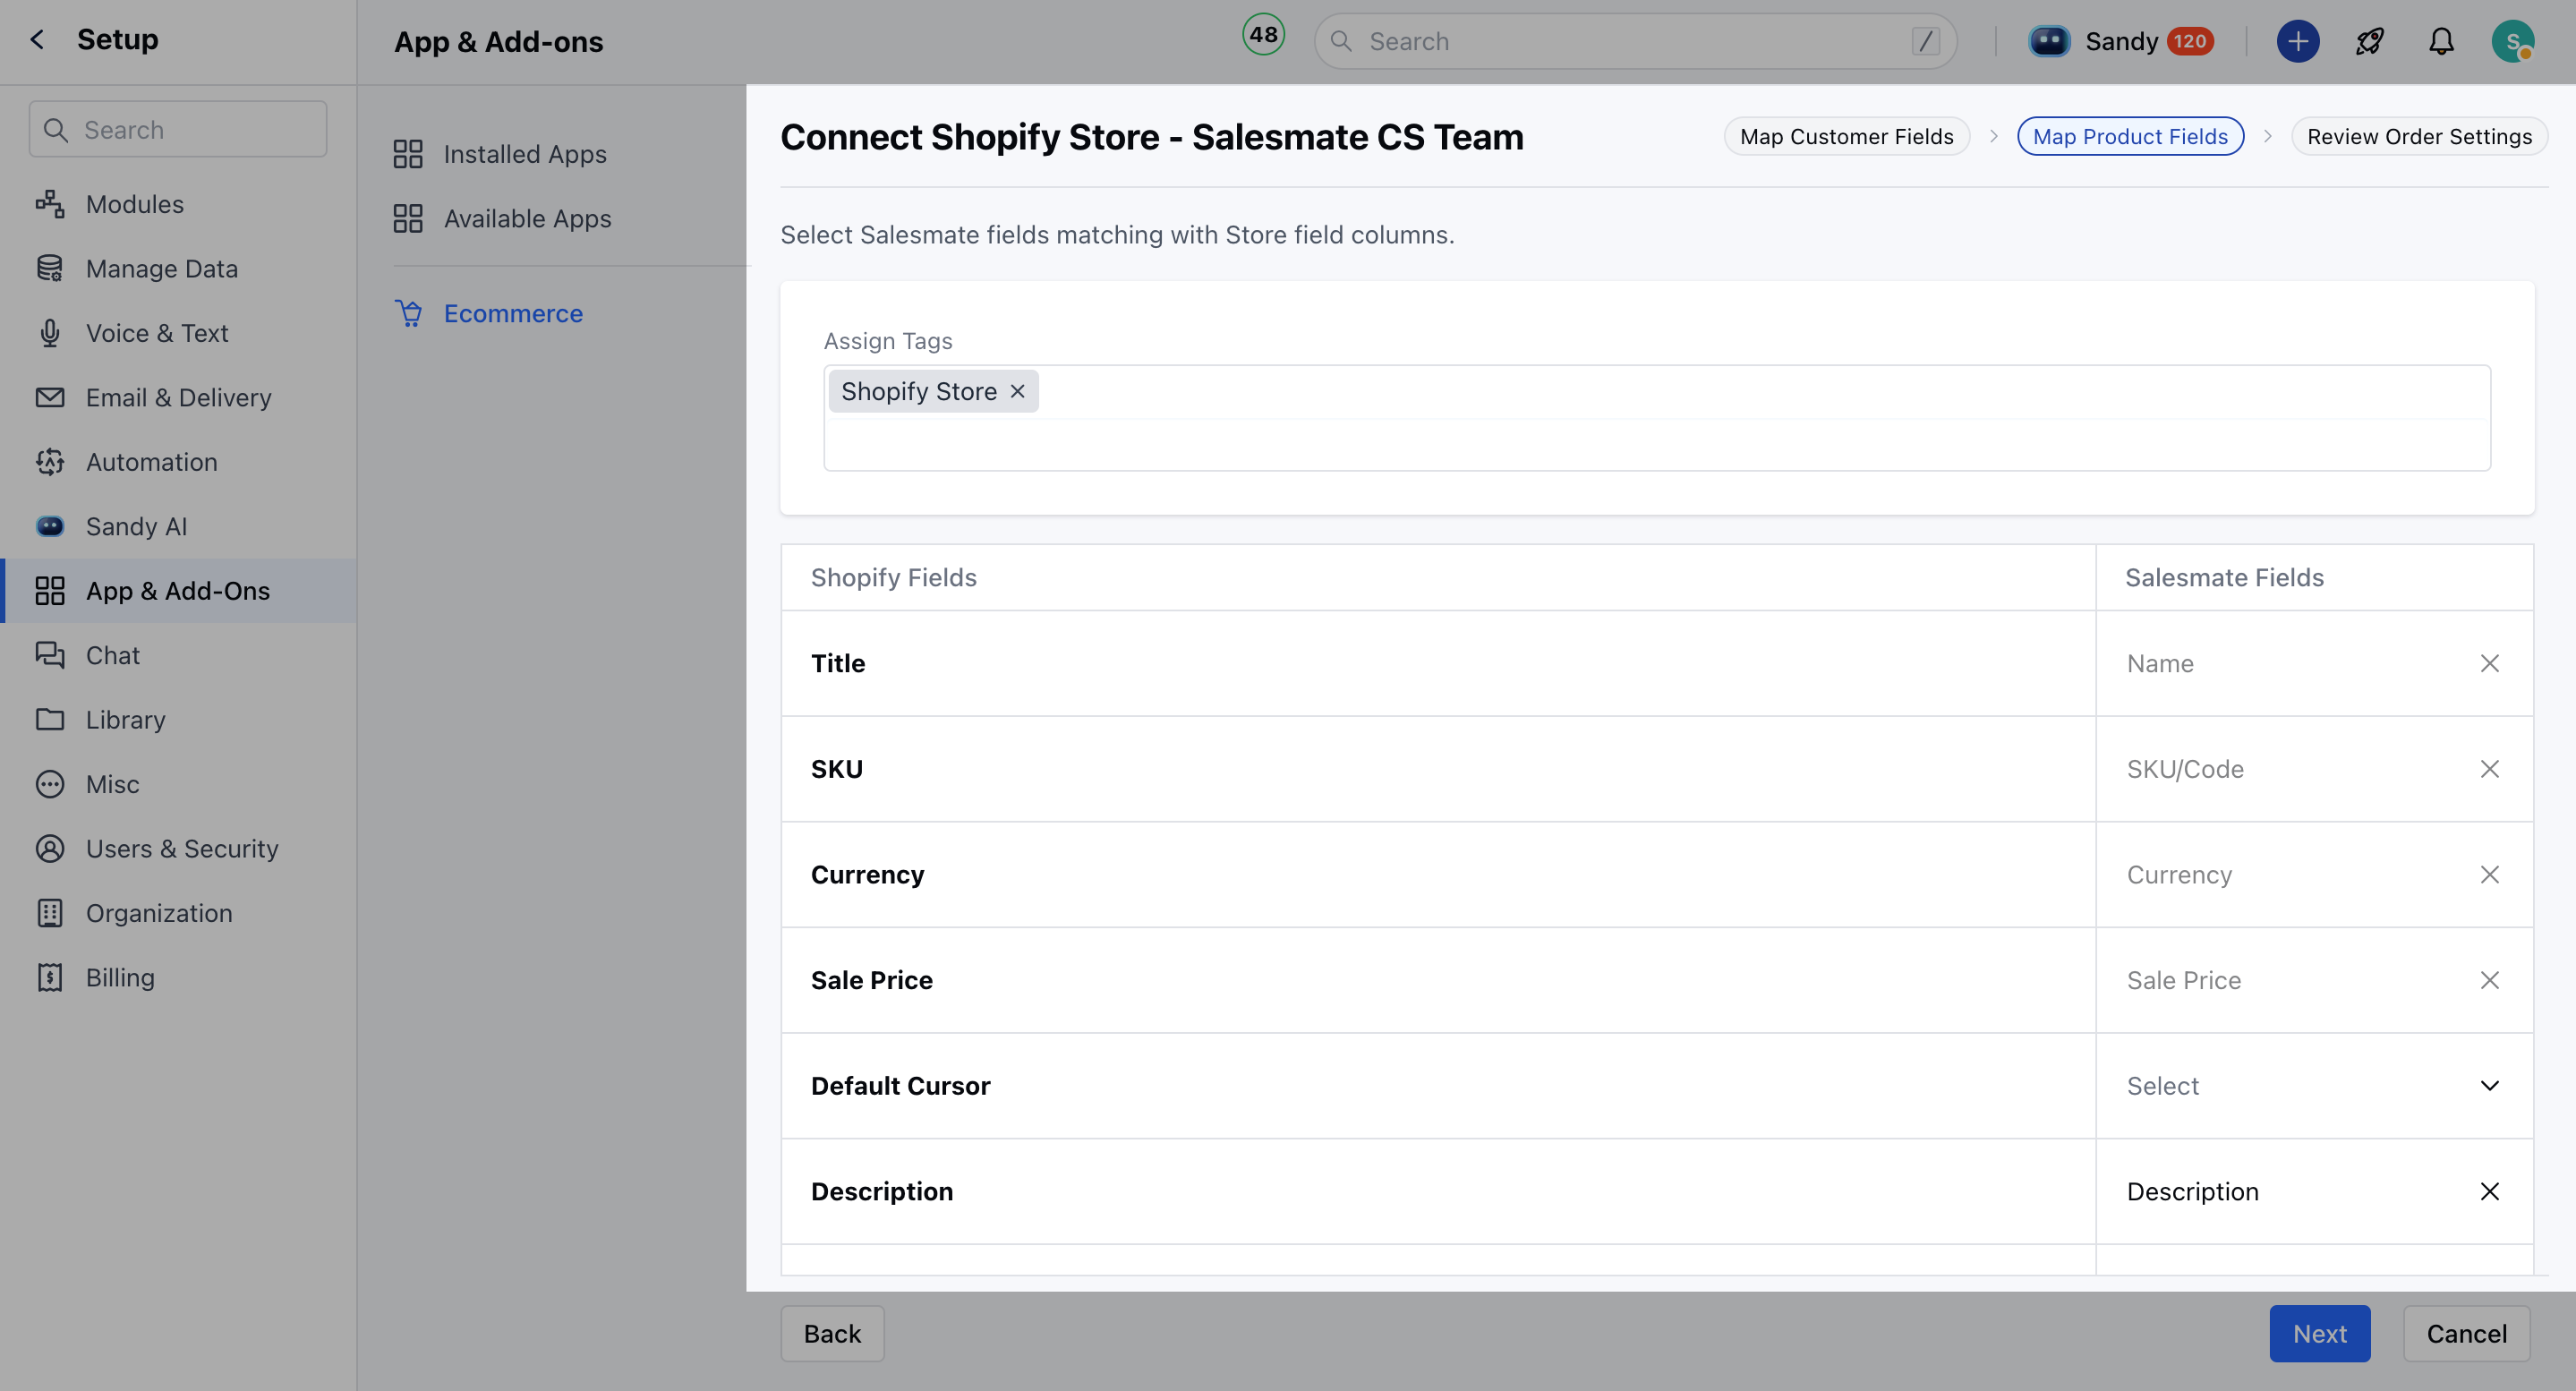Screen dimensions: 2576x1391
Task: Click the red 120 badge near Sandy
Action: tap(2190, 41)
